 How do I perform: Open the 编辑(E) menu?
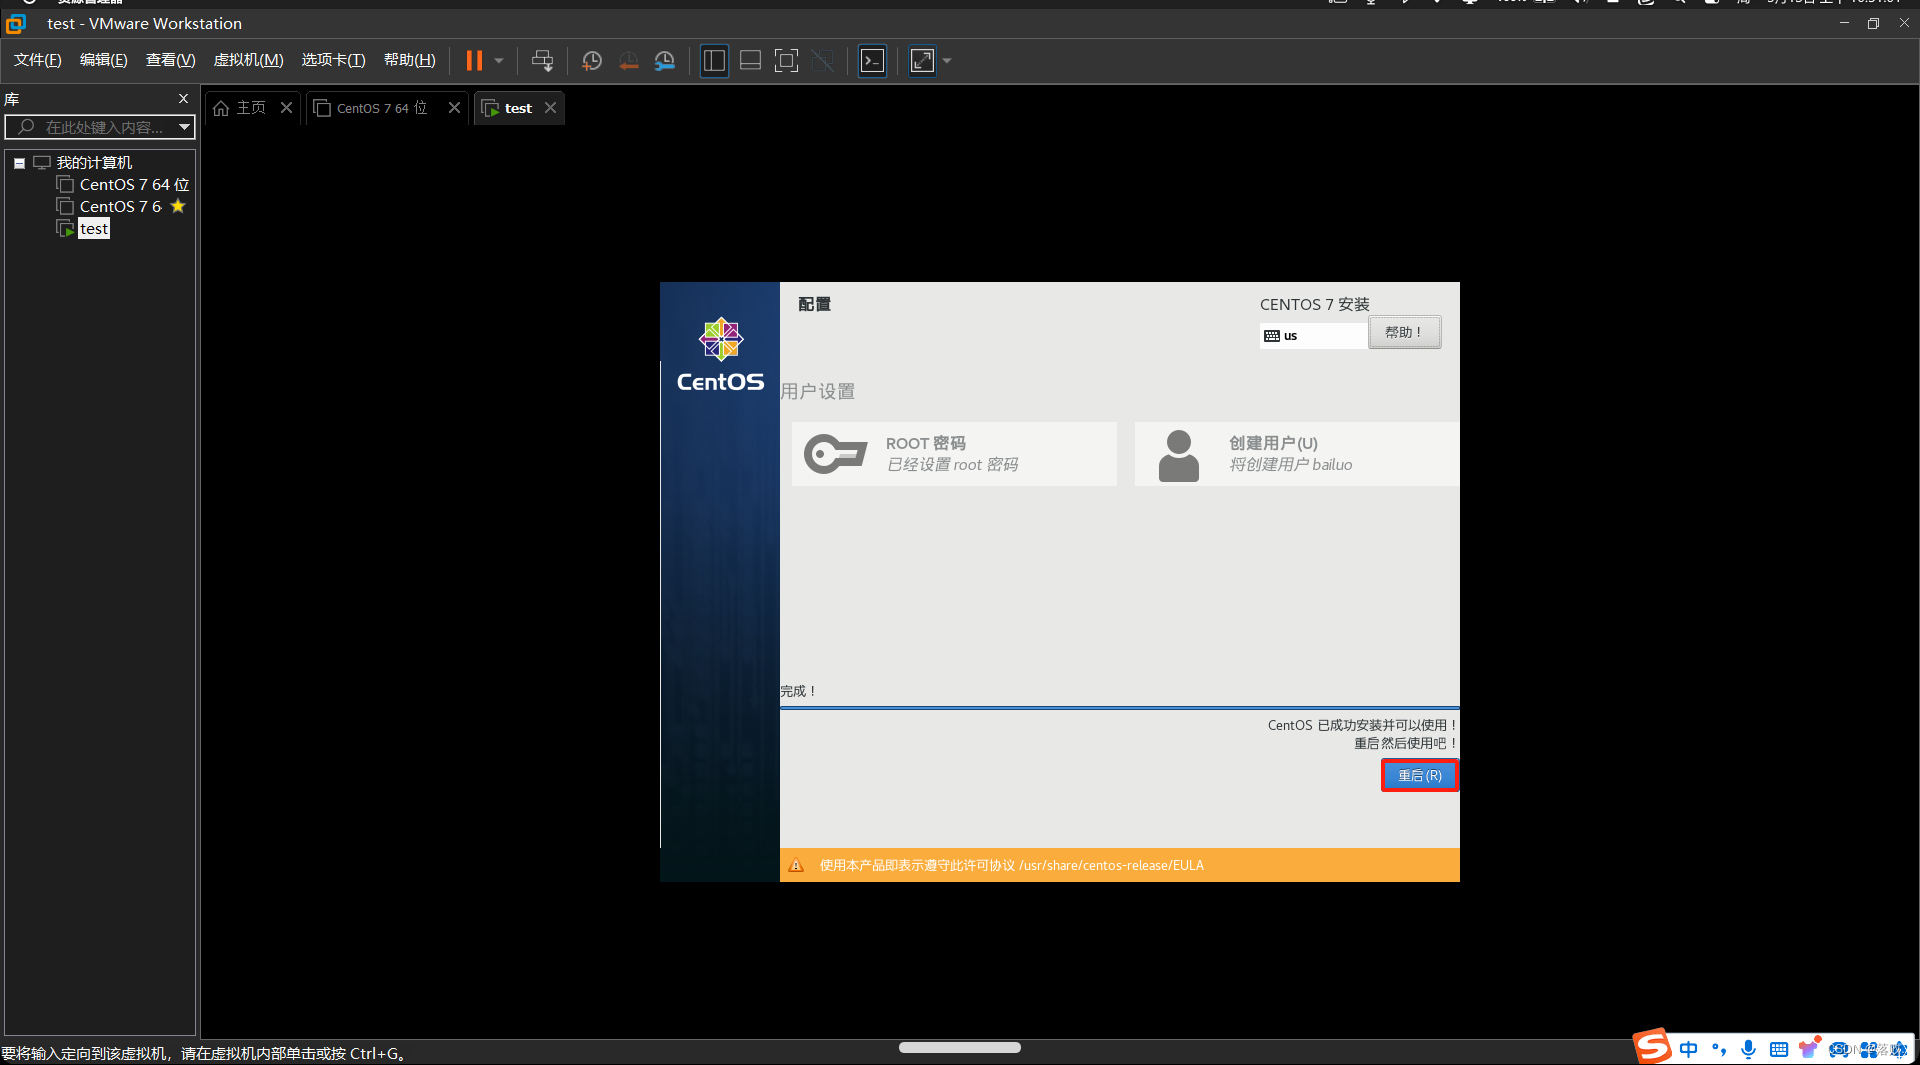coord(103,60)
